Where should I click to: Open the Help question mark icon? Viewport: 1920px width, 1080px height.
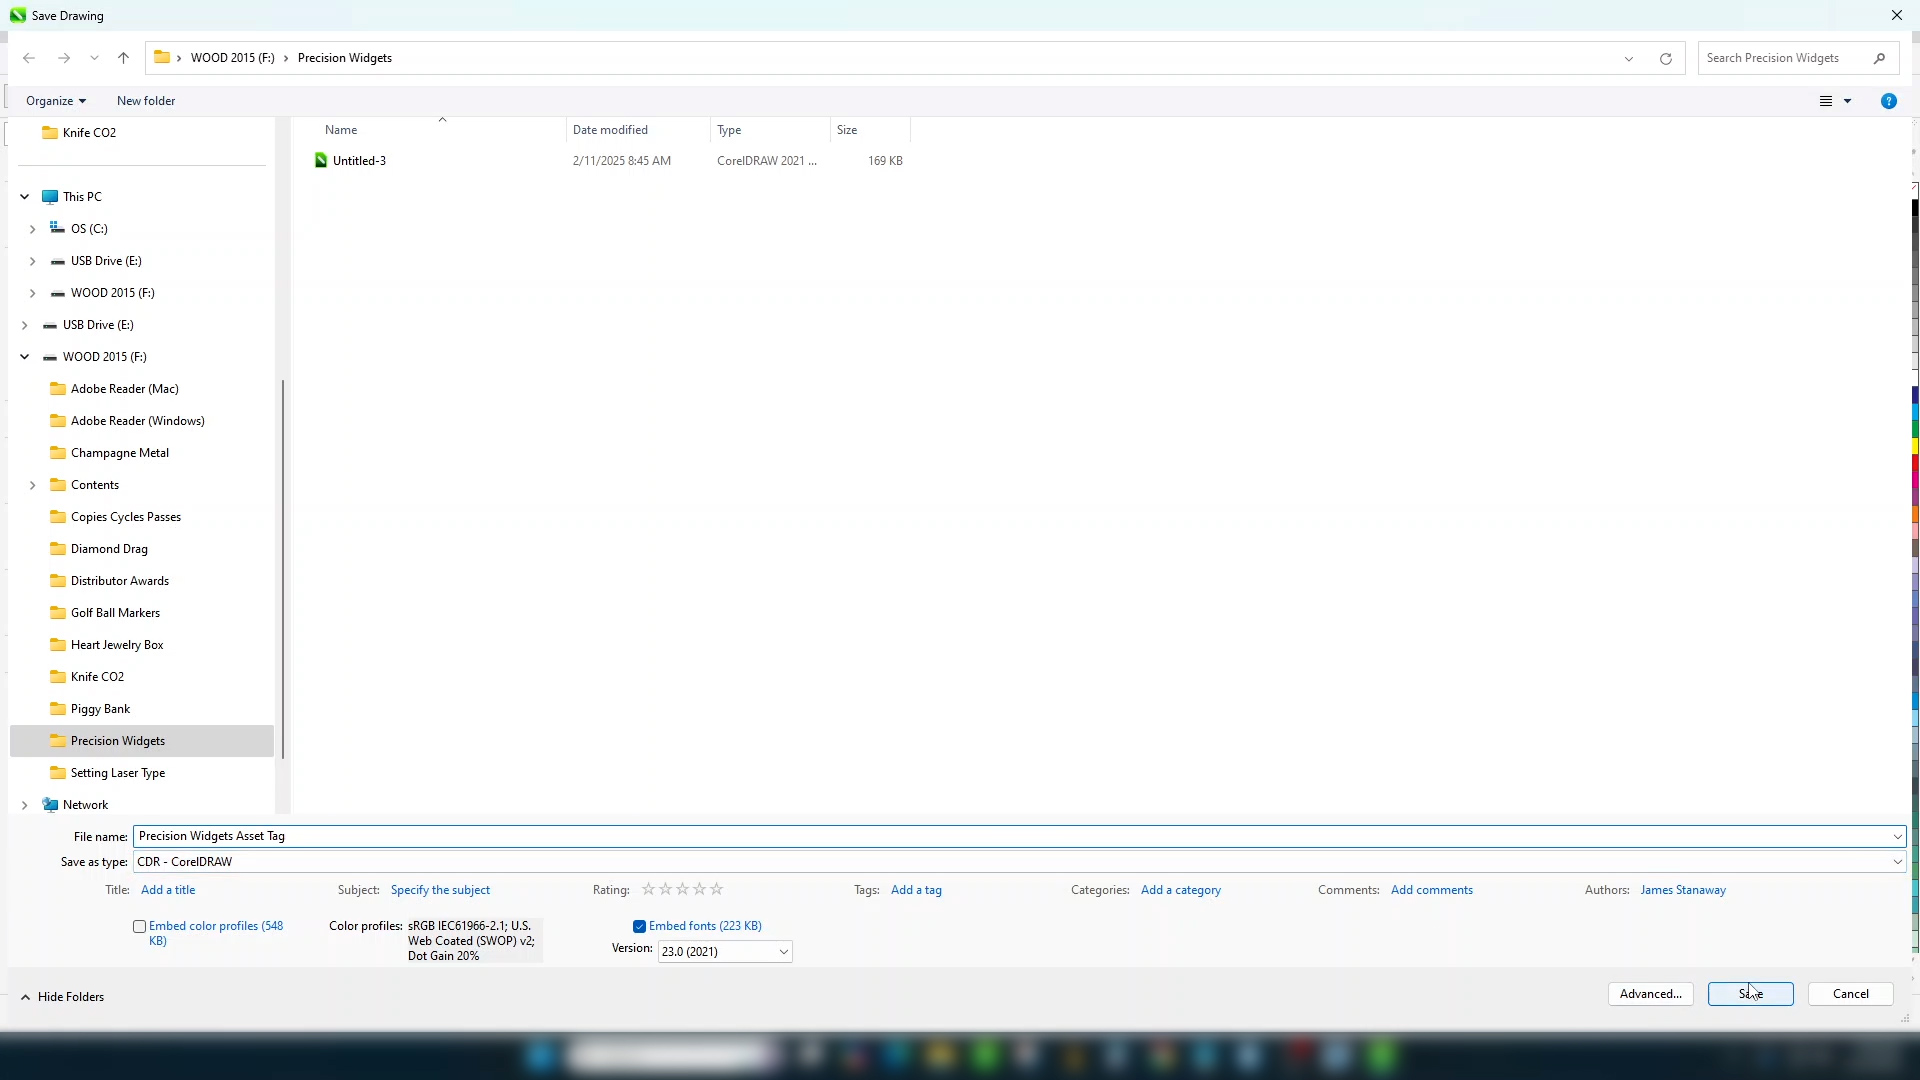(1888, 101)
